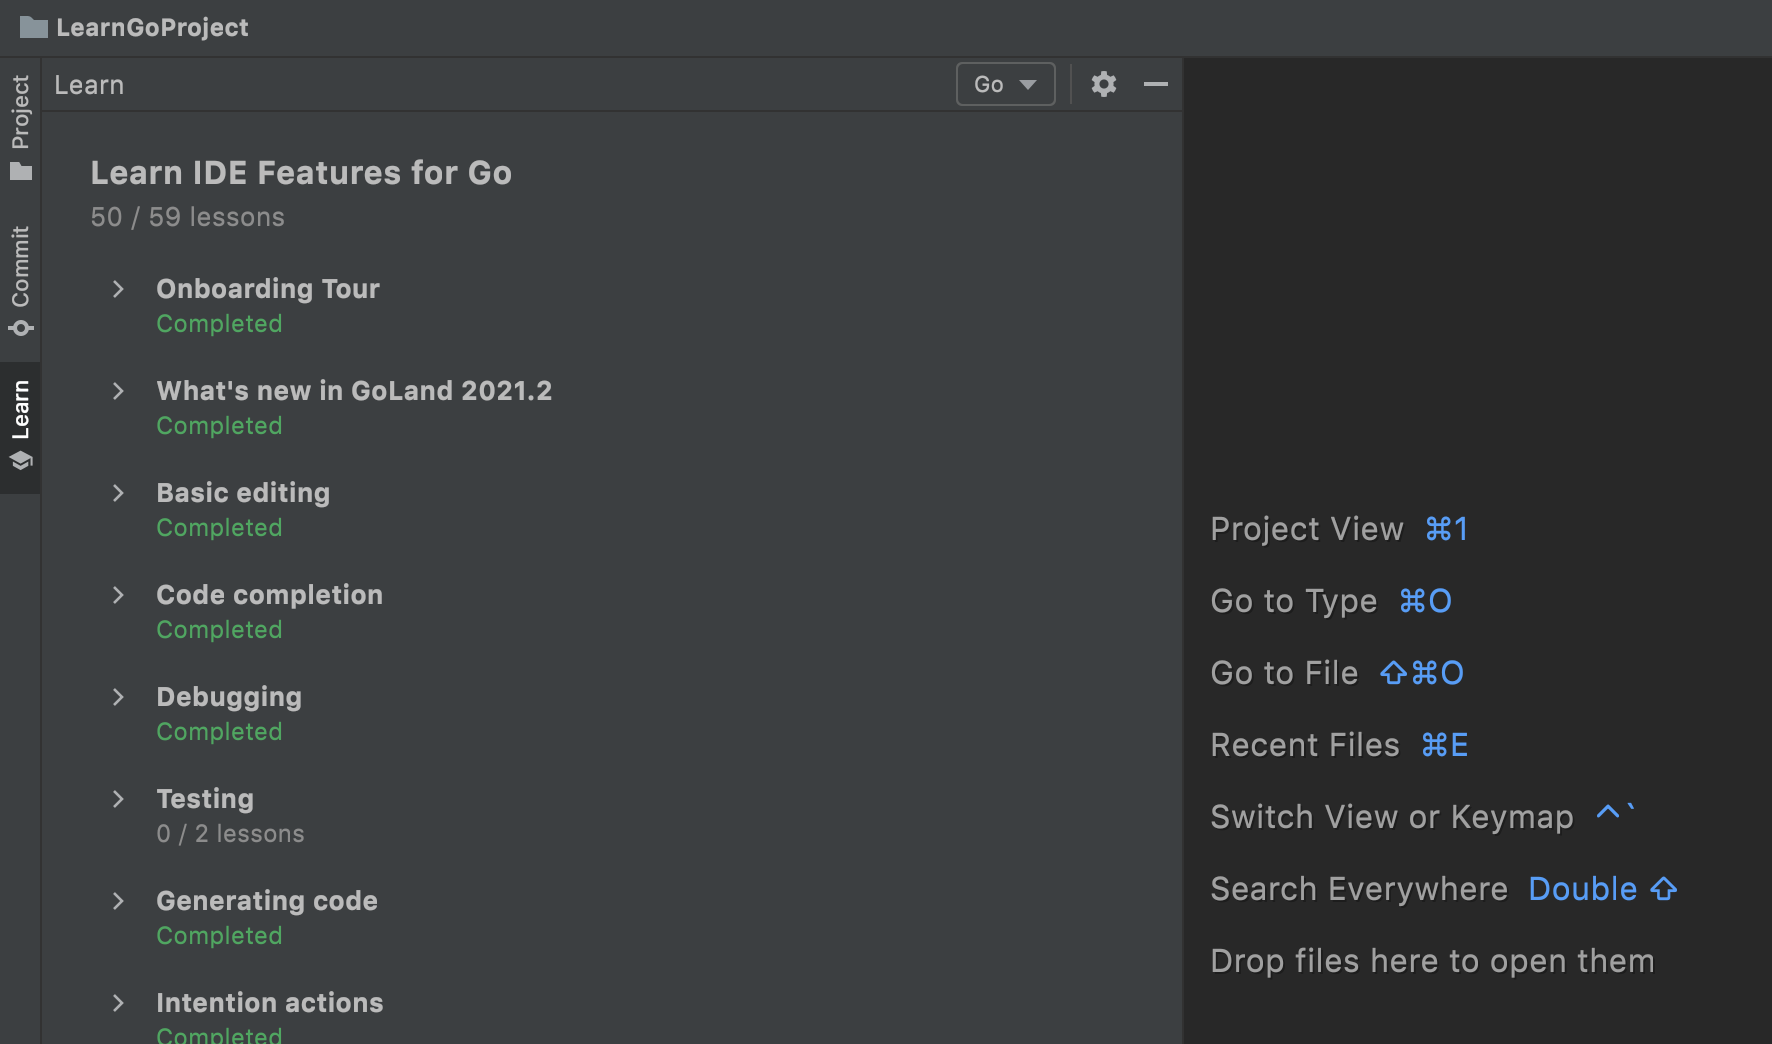Open the Code completion lesson group

point(270,595)
